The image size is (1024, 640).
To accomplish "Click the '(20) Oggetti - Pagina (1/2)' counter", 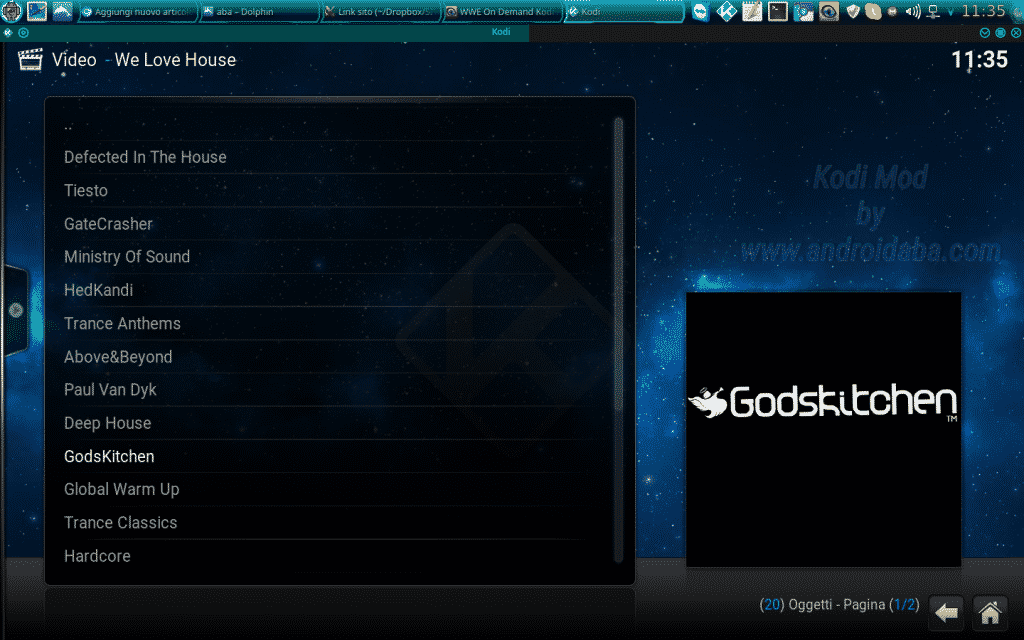I will point(839,605).
